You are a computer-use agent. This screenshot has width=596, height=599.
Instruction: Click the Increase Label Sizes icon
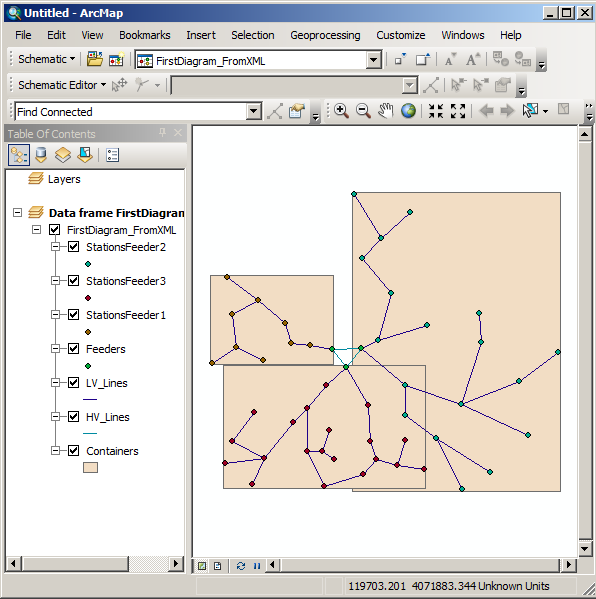point(473,60)
